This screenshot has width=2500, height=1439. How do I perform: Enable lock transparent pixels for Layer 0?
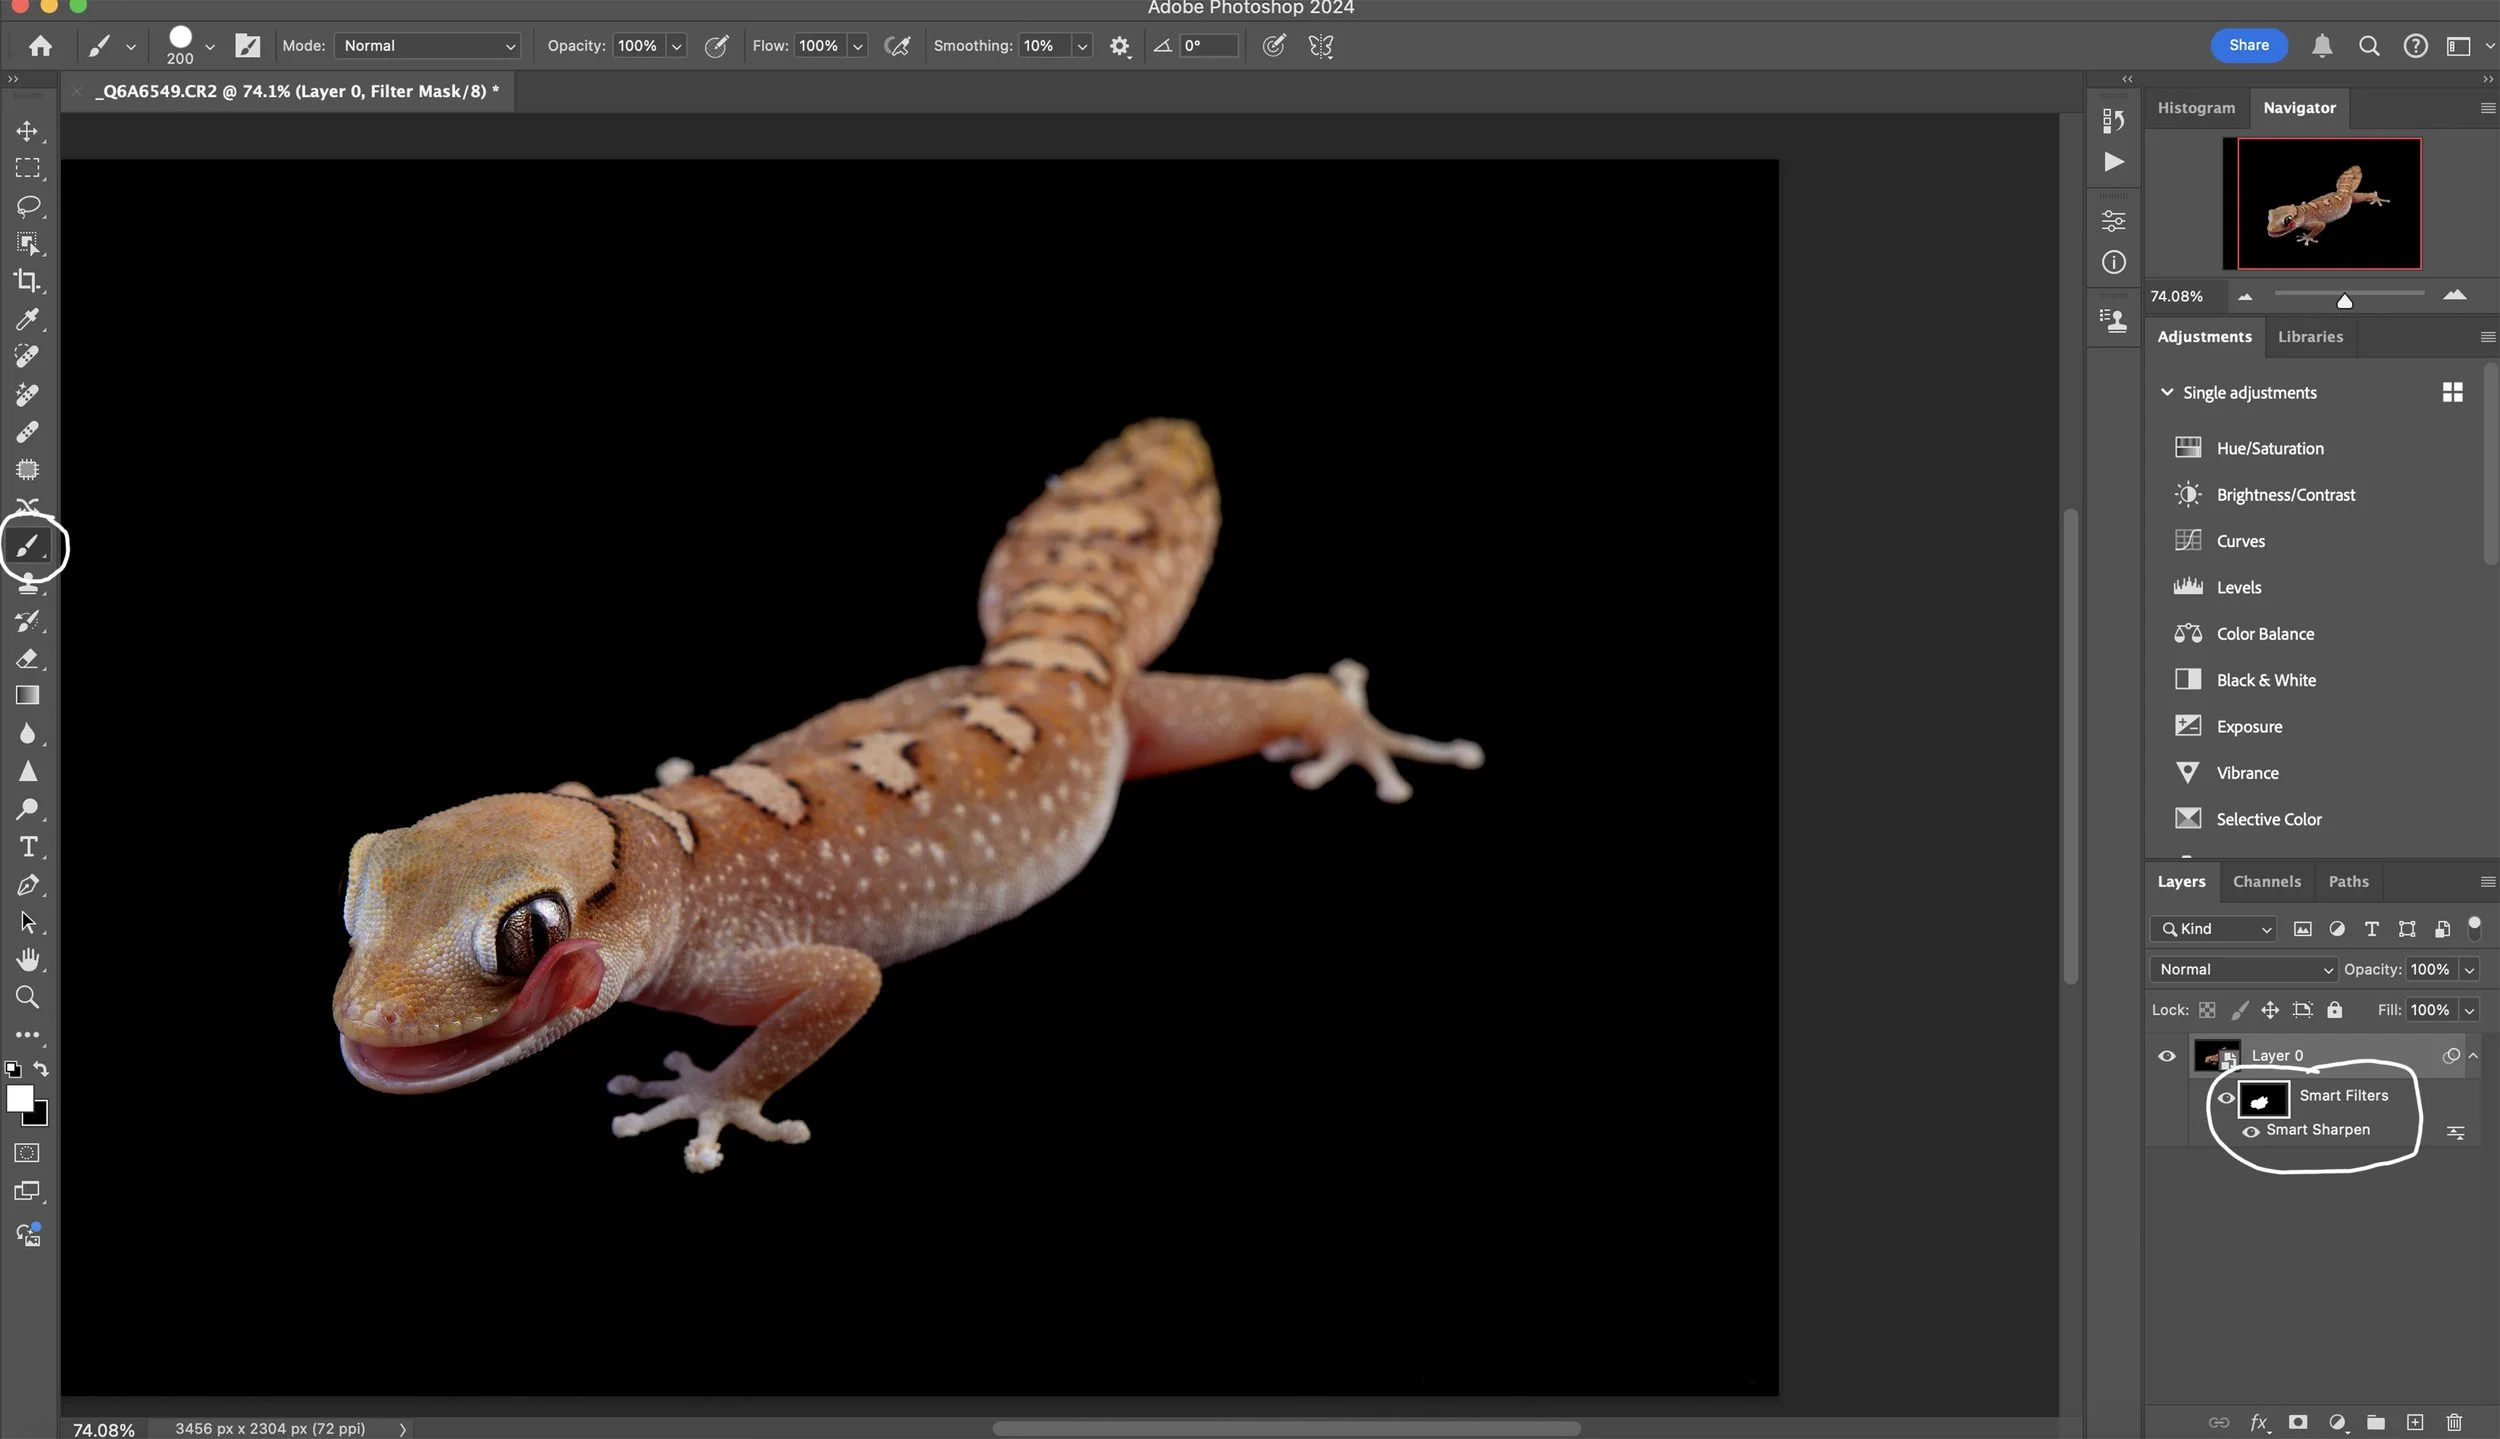pyautogui.click(x=2206, y=1010)
